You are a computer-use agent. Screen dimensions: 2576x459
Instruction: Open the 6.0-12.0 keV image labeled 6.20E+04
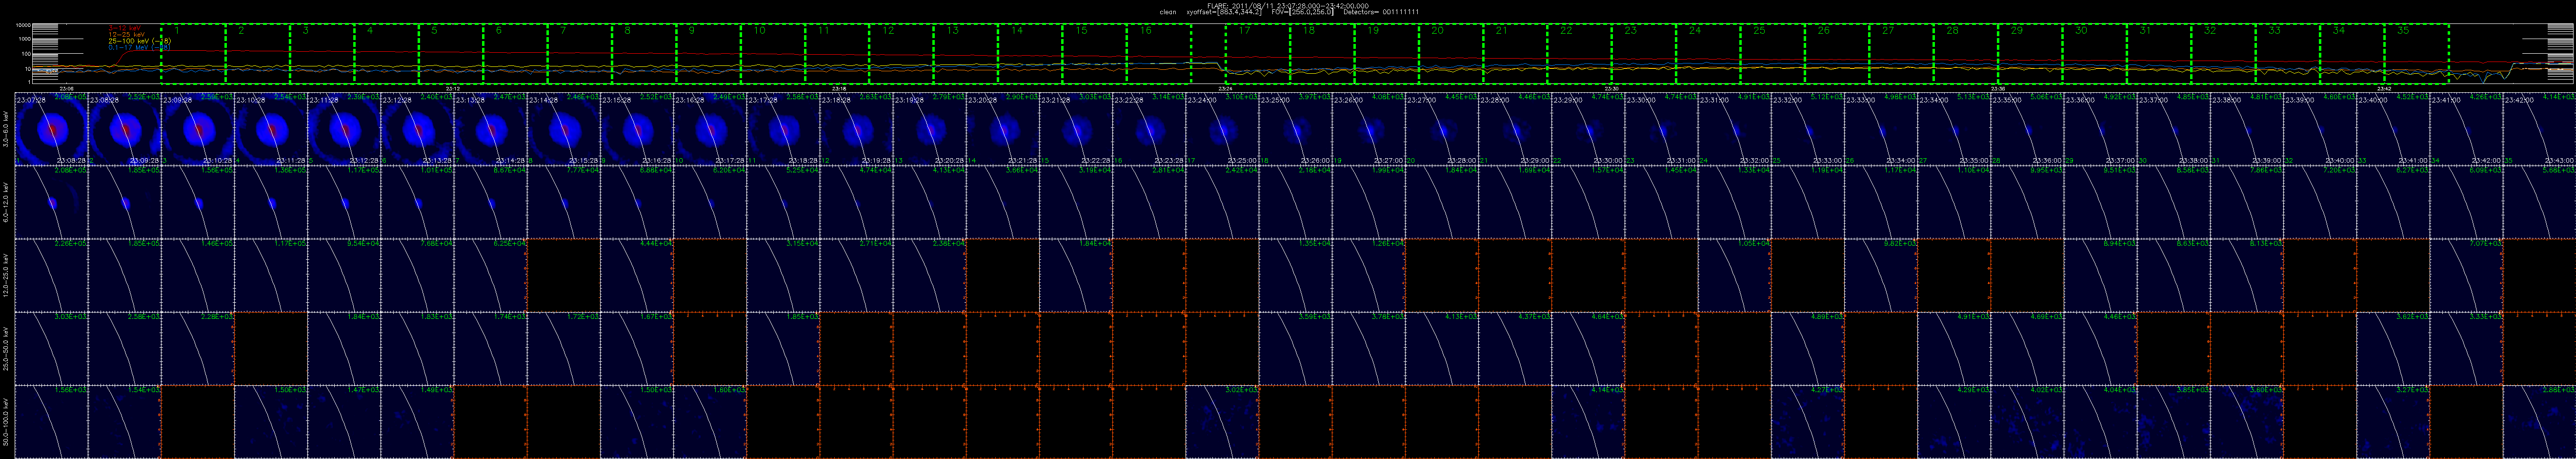tap(710, 202)
